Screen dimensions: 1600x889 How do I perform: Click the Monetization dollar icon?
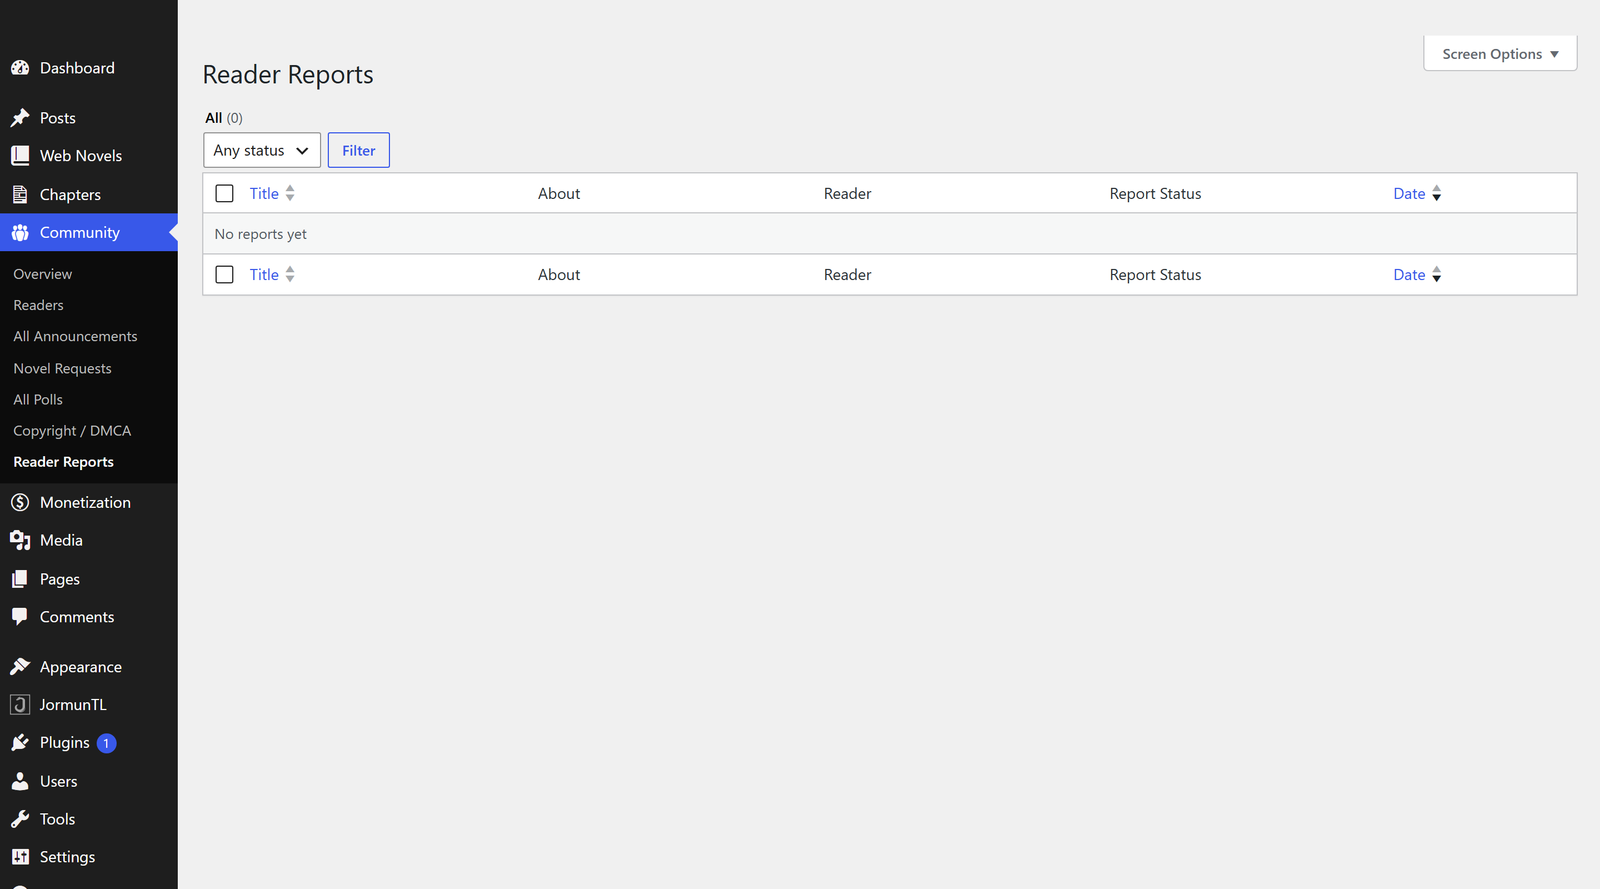coord(20,502)
